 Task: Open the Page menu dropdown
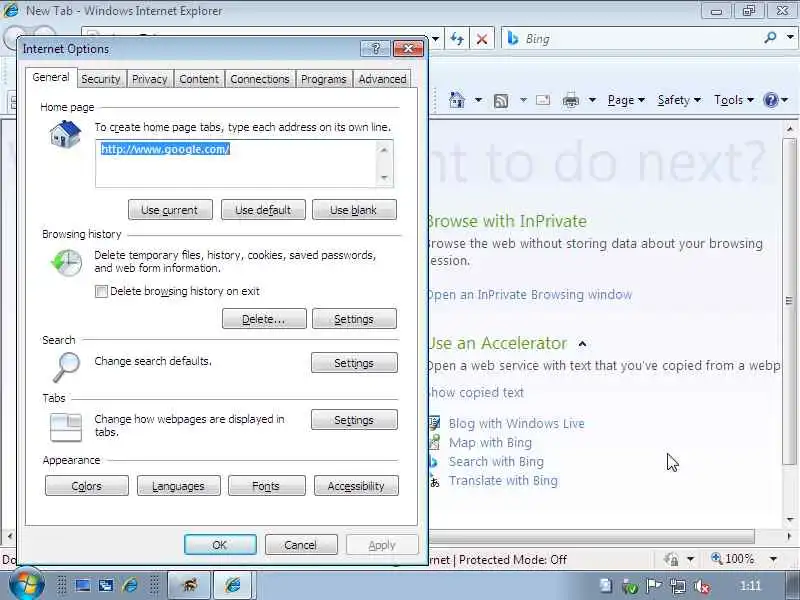(626, 100)
